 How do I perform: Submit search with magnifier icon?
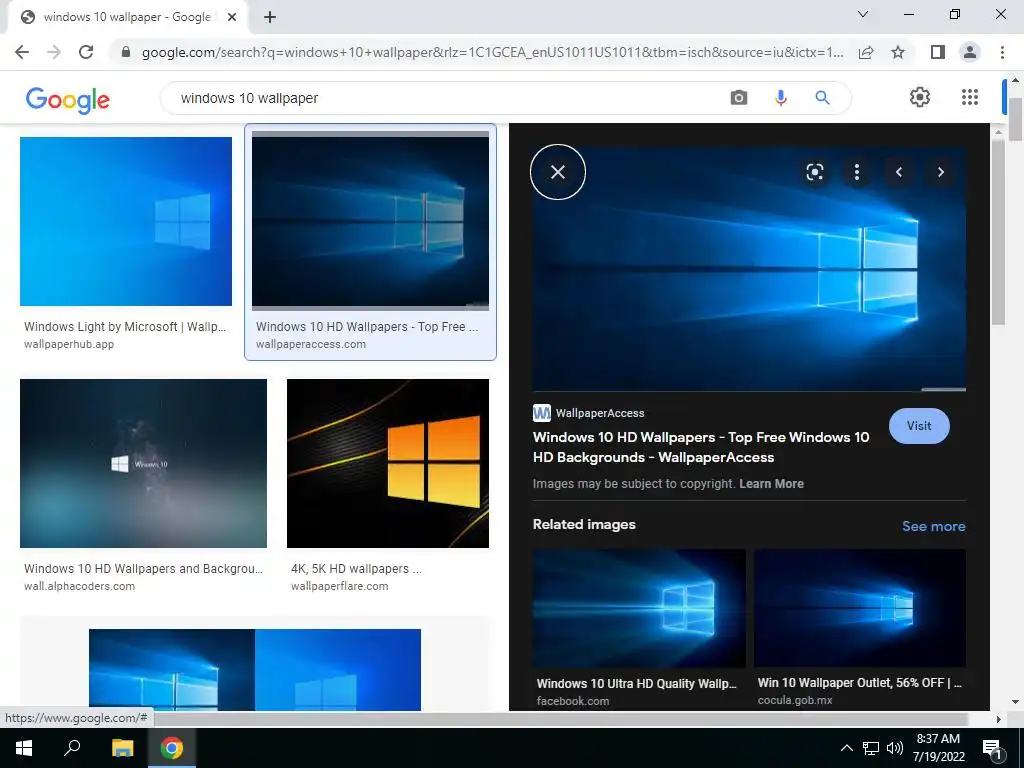[822, 98]
